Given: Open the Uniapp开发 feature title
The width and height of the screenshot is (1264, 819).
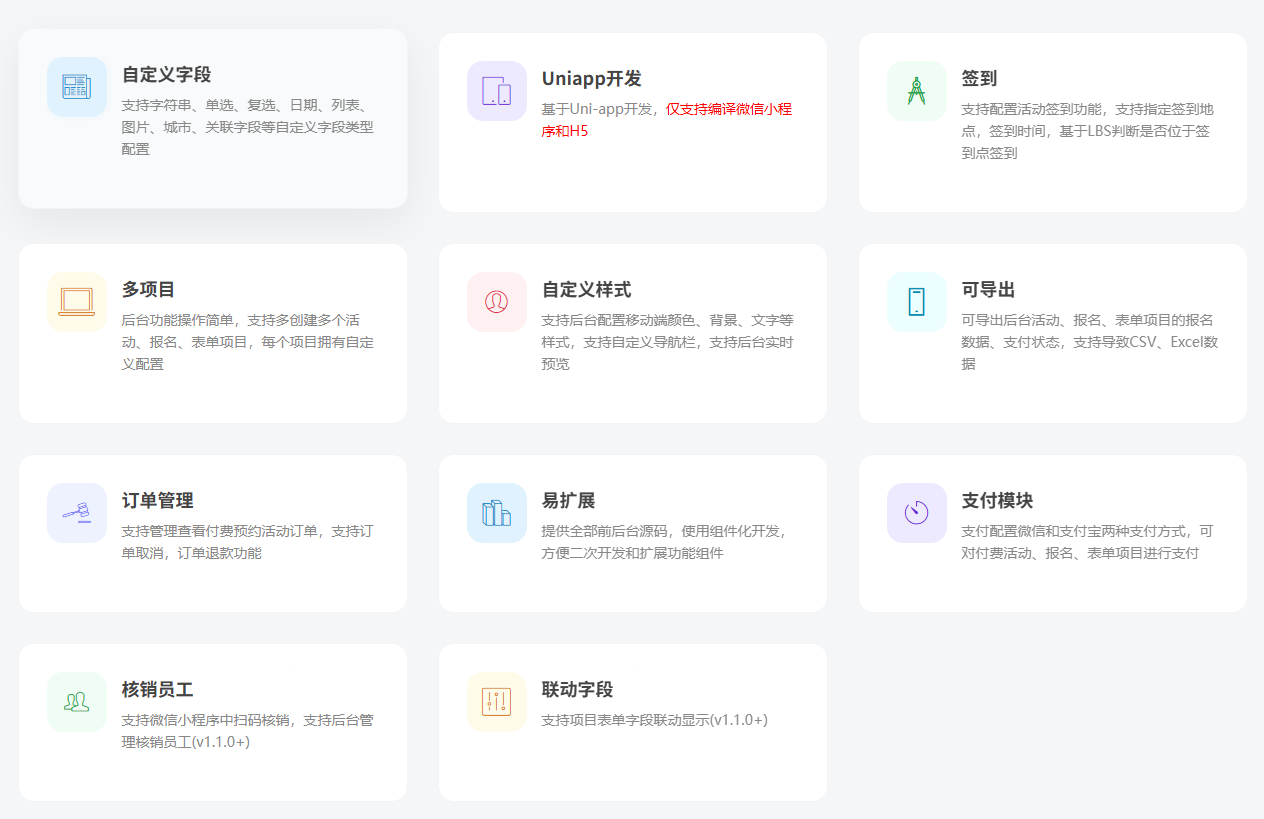Looking at the screenshot, I should (591, 79).
